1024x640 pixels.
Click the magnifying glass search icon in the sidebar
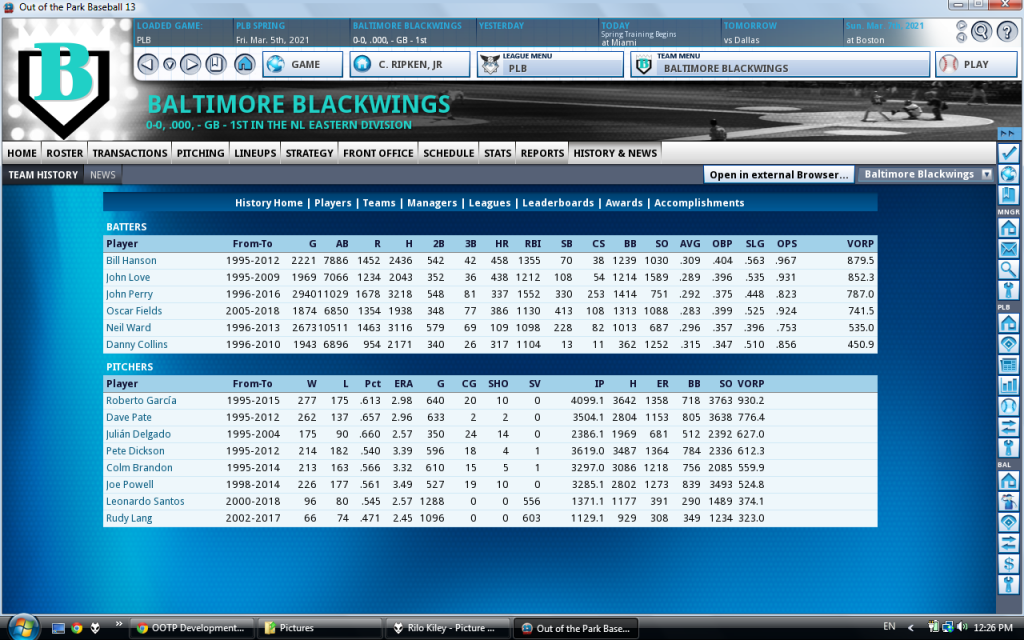[x=1009, y=269]
